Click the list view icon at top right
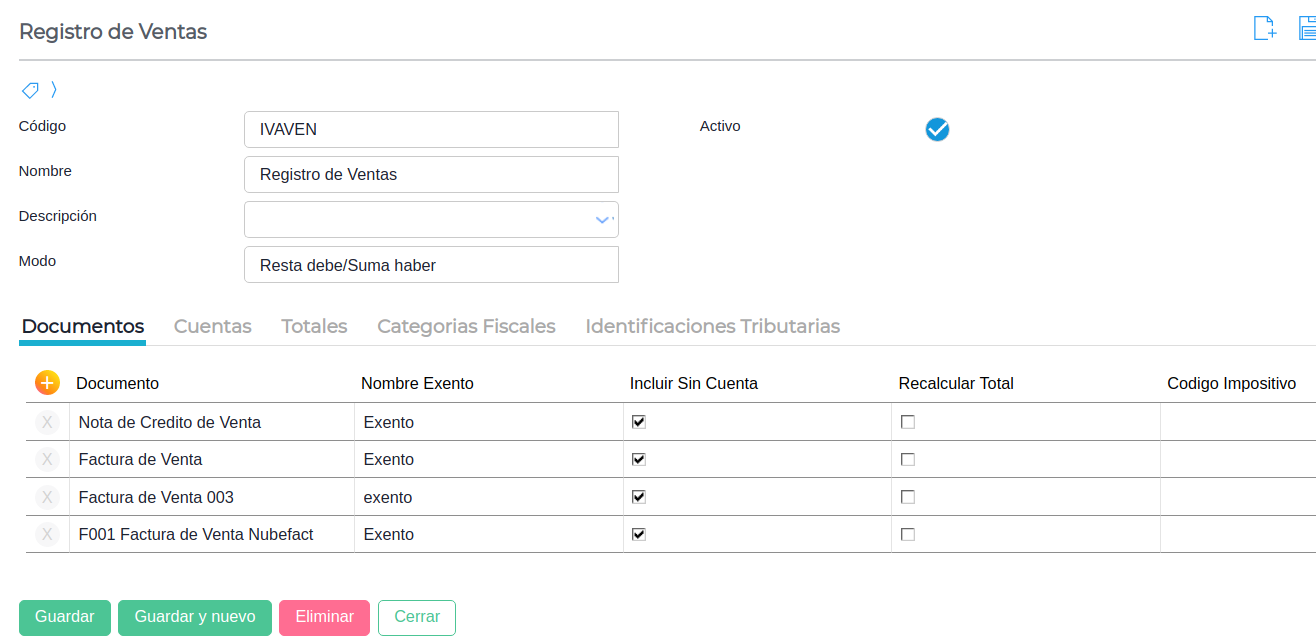This screenshot has width=1316, height=641. coord(1307,28)
